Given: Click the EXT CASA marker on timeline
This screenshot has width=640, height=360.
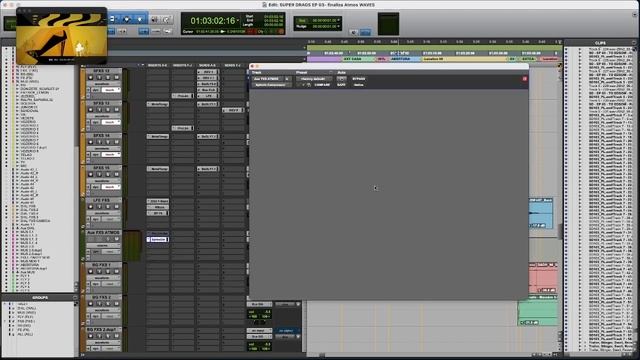Looking at the screenshot, I should [x=352, y=59].
